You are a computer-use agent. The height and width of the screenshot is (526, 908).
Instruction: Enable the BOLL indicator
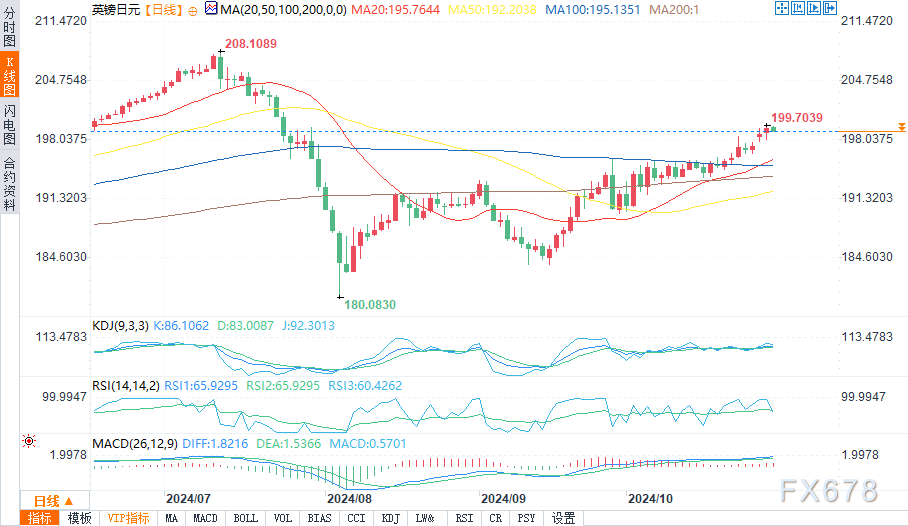click(x=245, y=518)
